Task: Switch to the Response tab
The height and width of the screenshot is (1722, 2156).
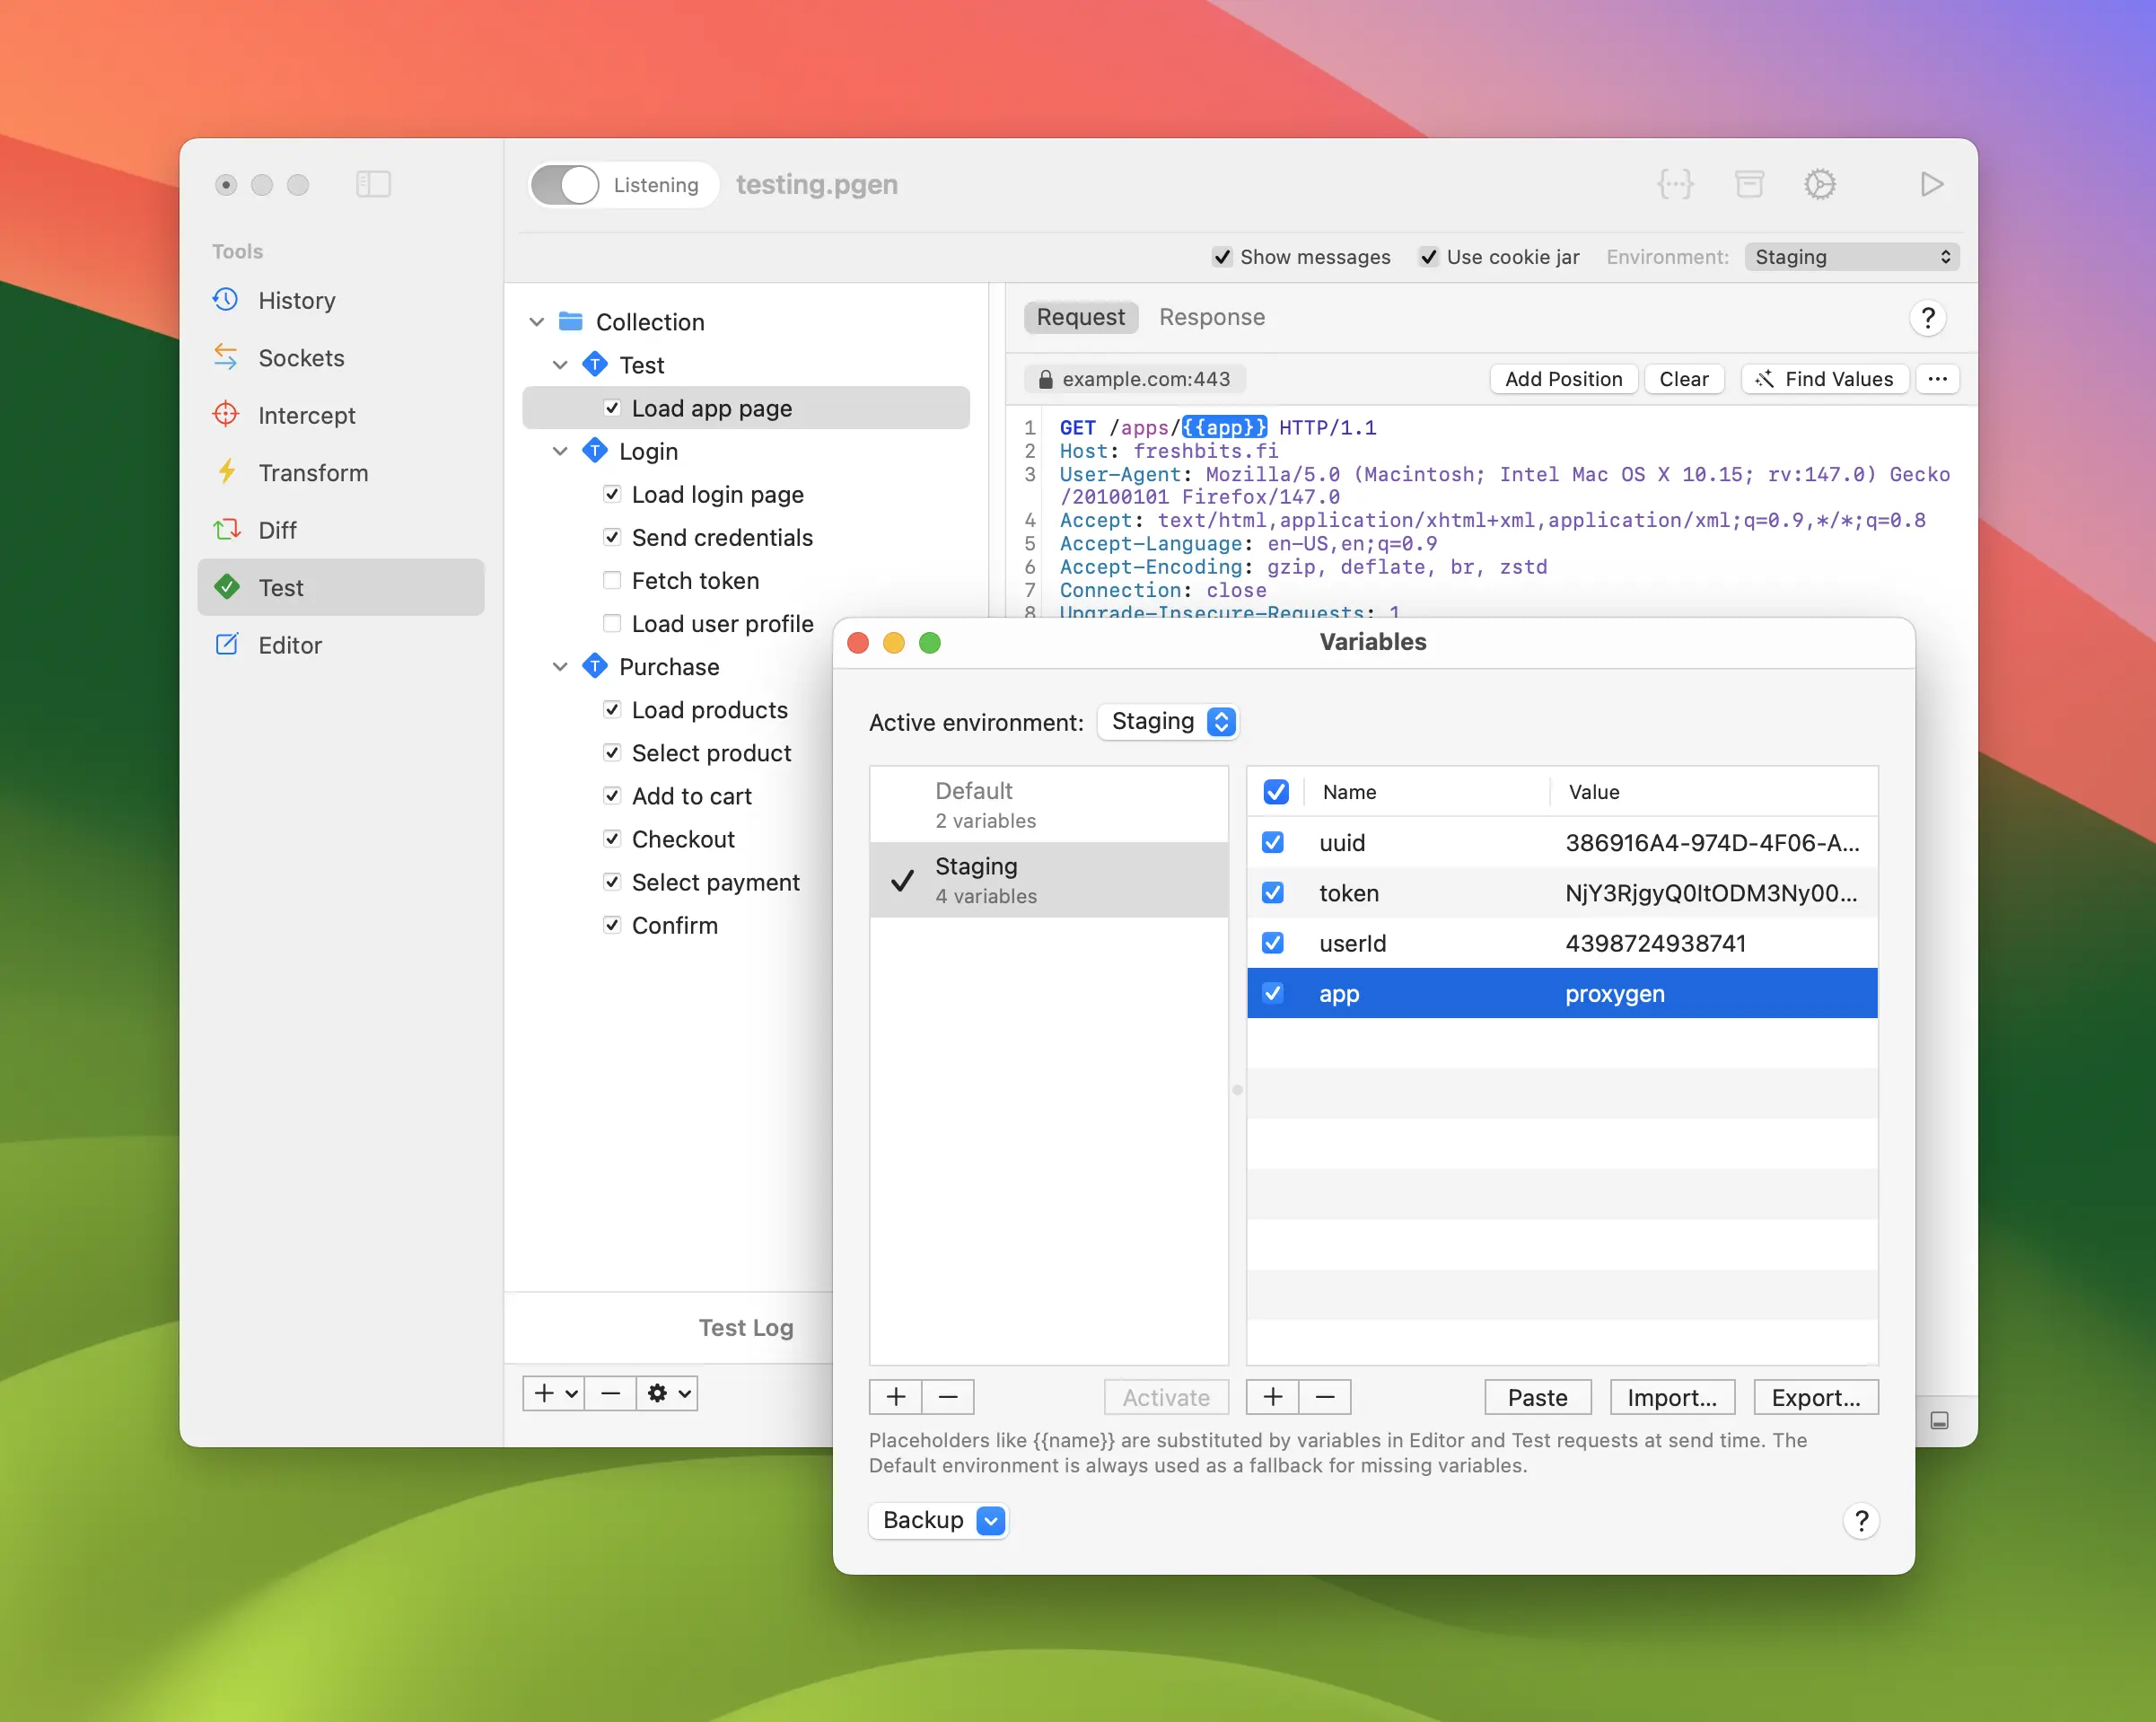Action: [1211, 317]
